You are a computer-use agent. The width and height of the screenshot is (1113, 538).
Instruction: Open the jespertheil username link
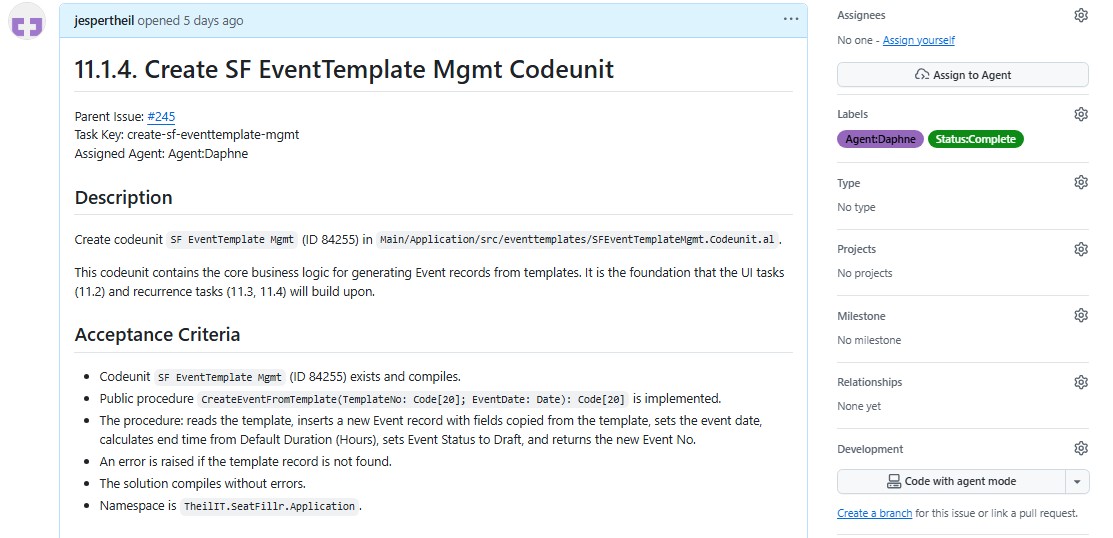coord(105,20)
